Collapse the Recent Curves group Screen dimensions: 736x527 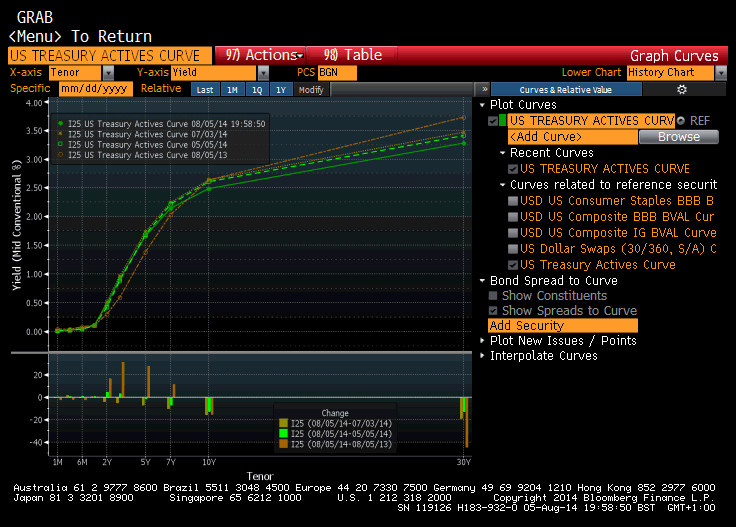tap(502, 153)
